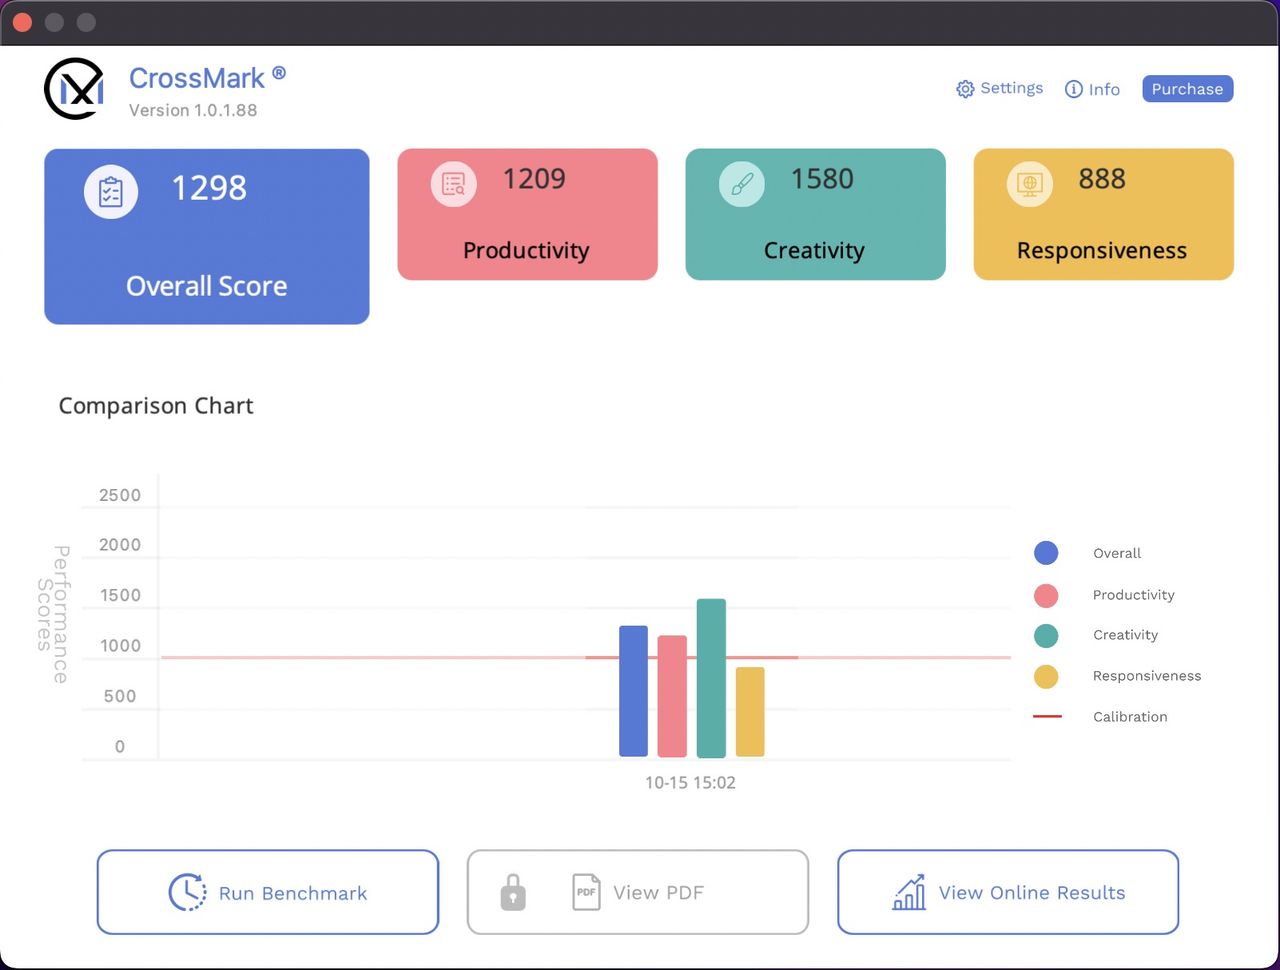Click the Info circle icon

coord(1074,89)
